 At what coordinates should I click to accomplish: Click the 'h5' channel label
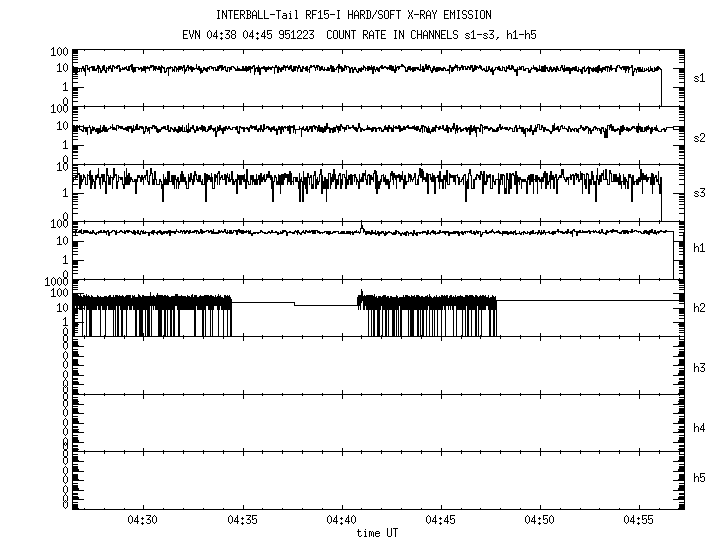click(699, 478)
